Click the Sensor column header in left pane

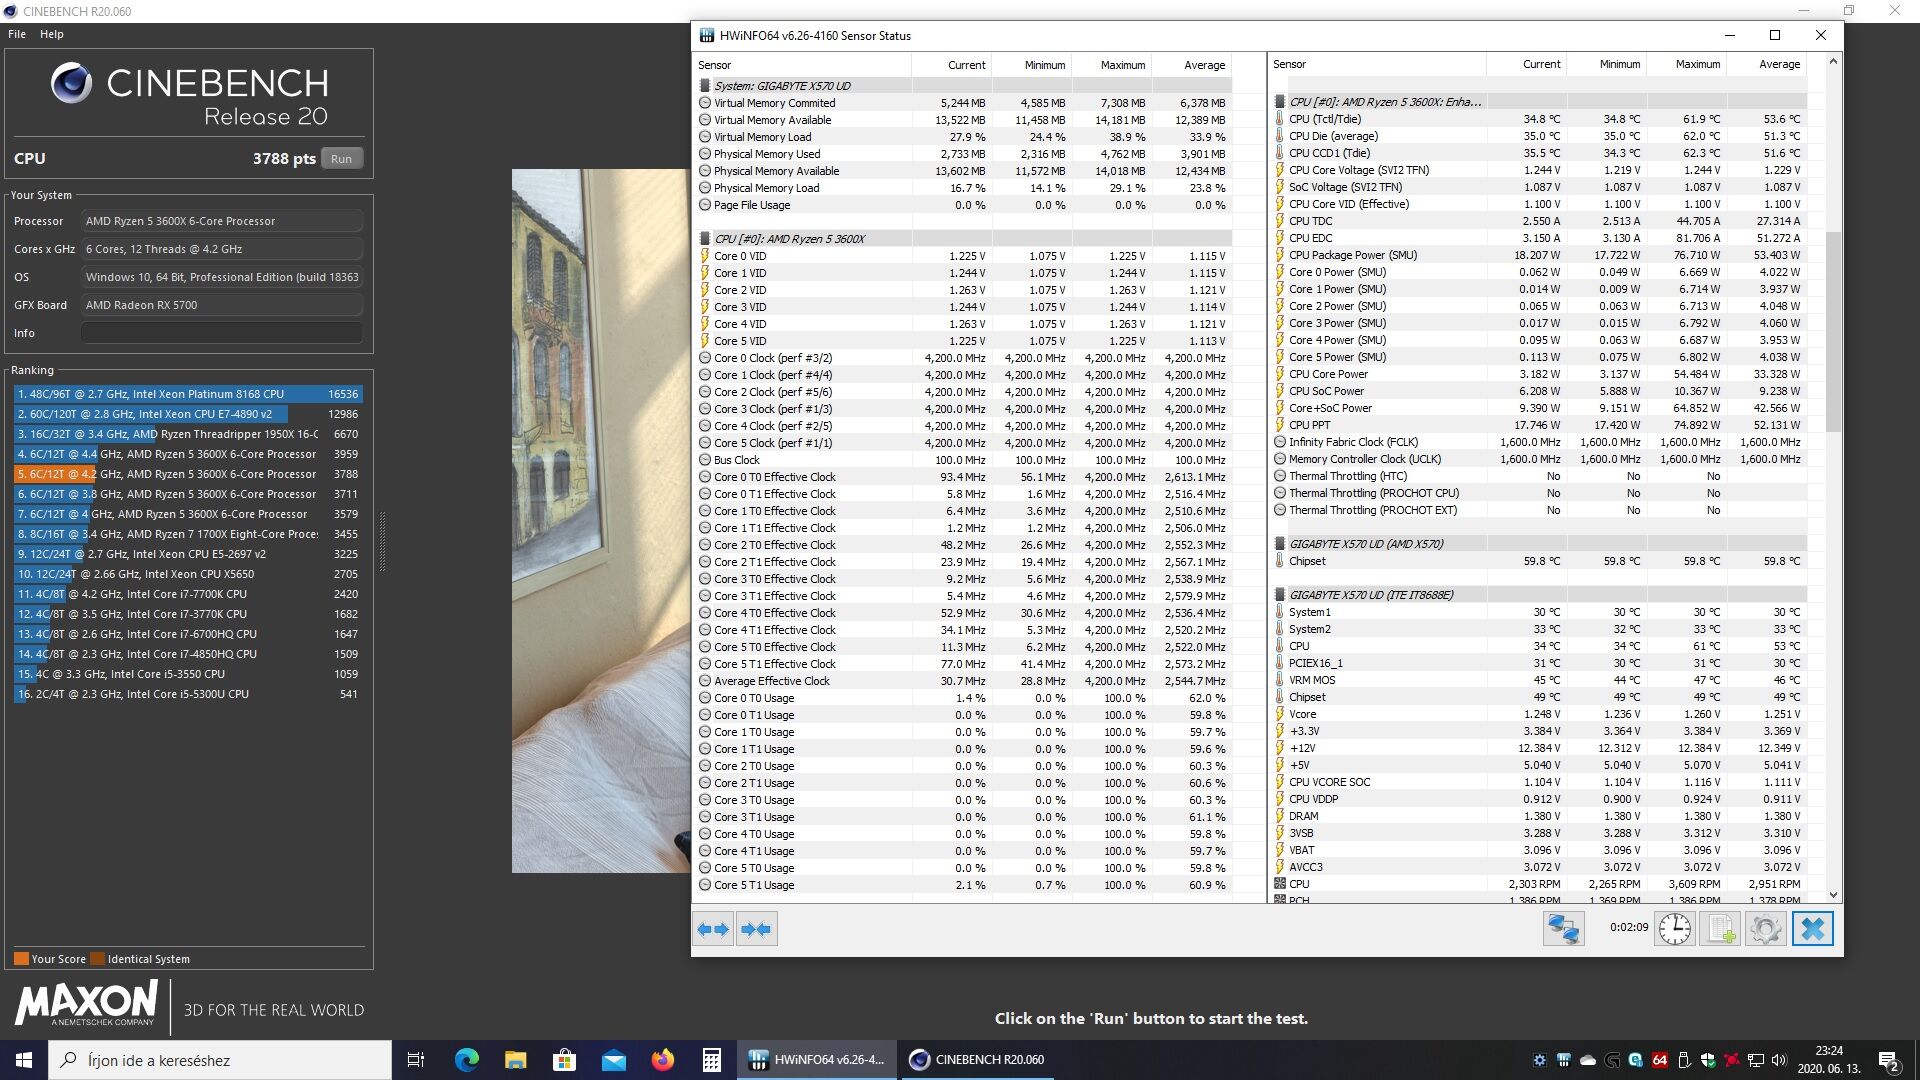coord(802,65)
